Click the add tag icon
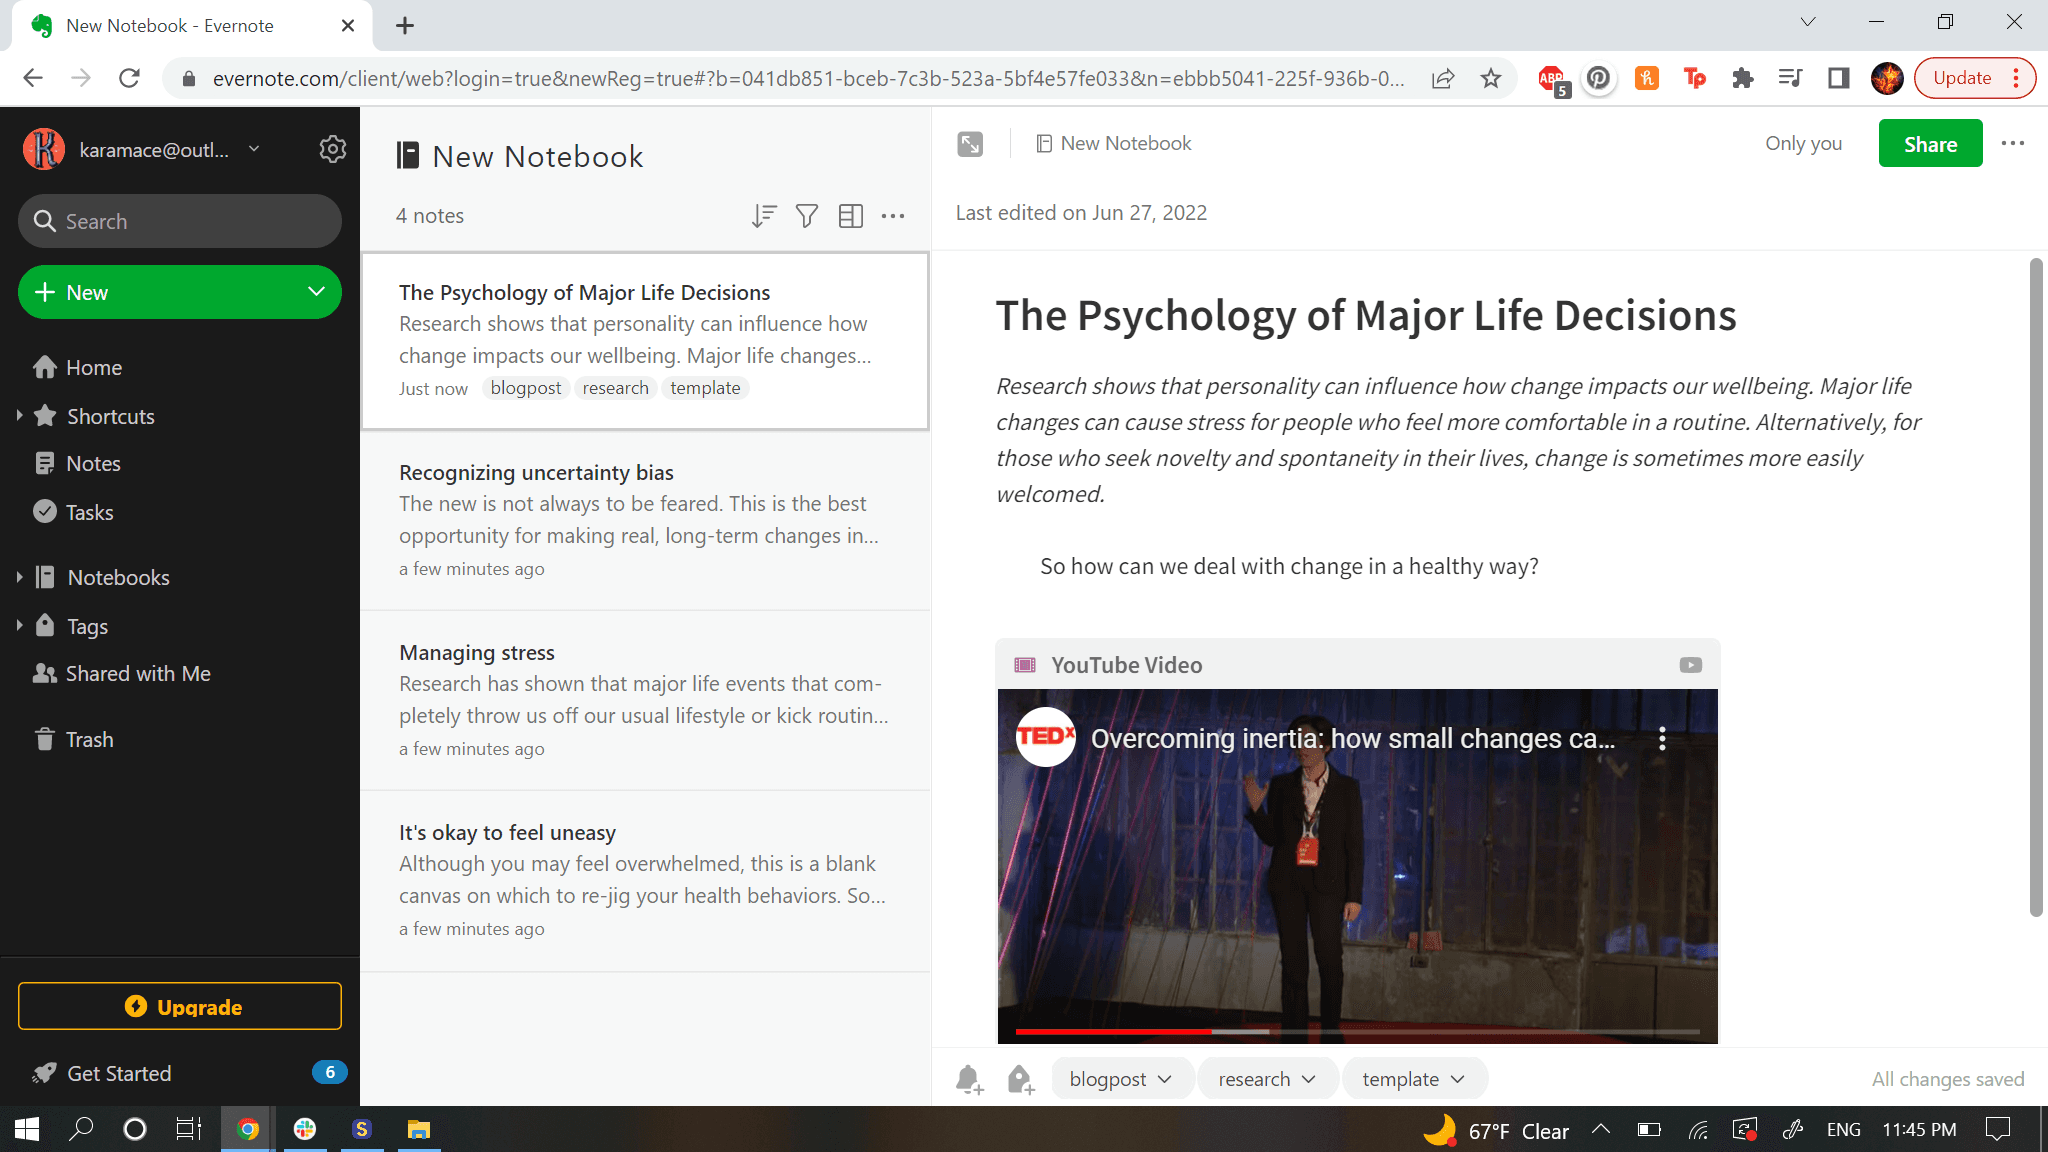2048x1152 pixels. coord(1020,1079)
